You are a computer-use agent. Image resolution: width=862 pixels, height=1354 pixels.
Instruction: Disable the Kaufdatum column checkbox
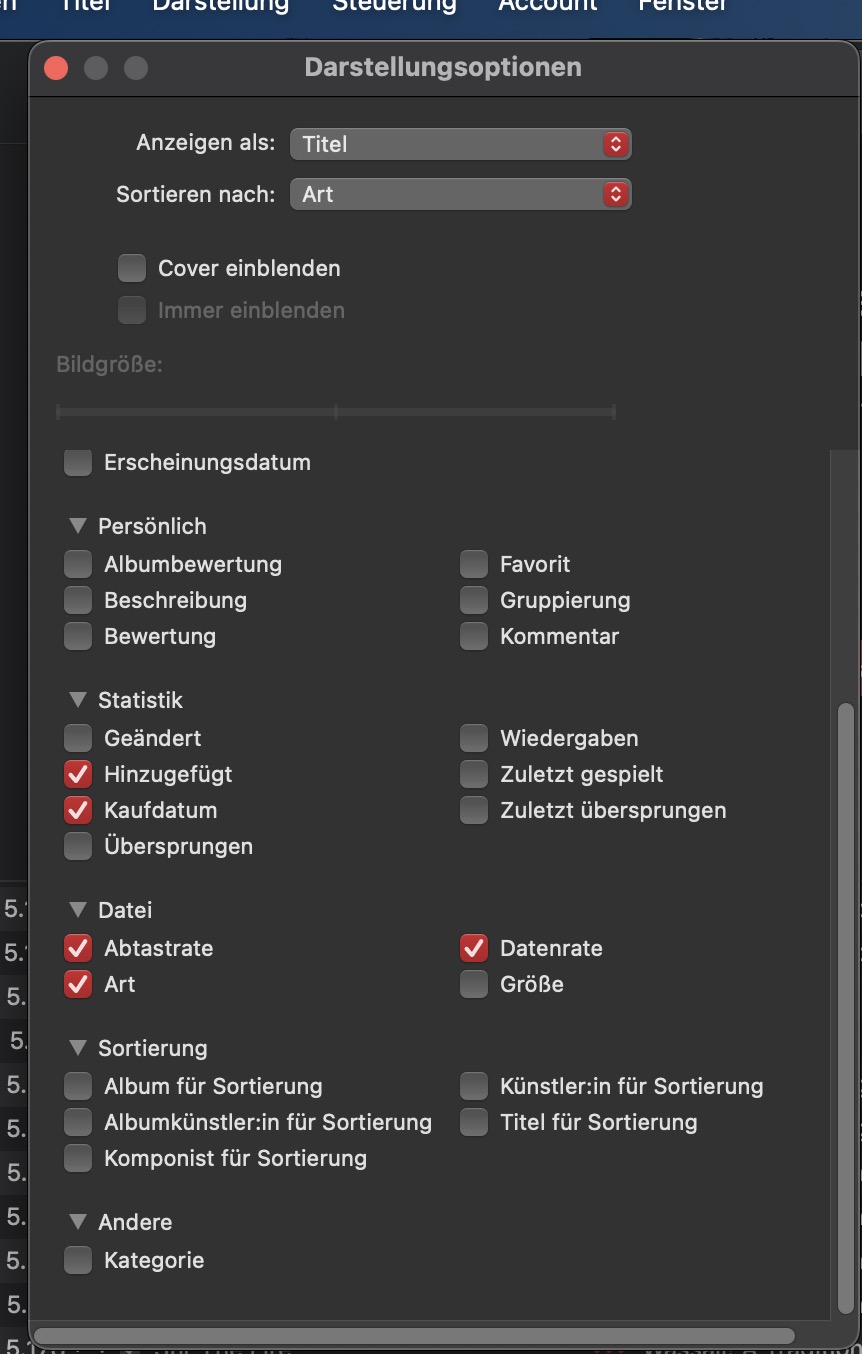(78, 811)
